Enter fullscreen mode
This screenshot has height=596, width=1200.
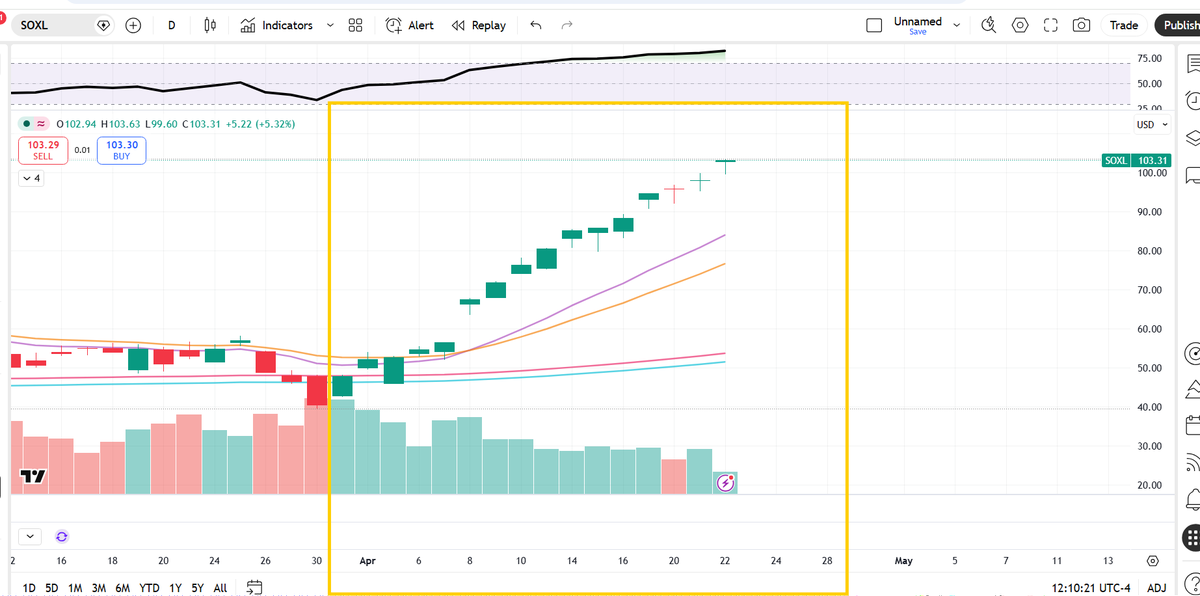point(1050,25)
